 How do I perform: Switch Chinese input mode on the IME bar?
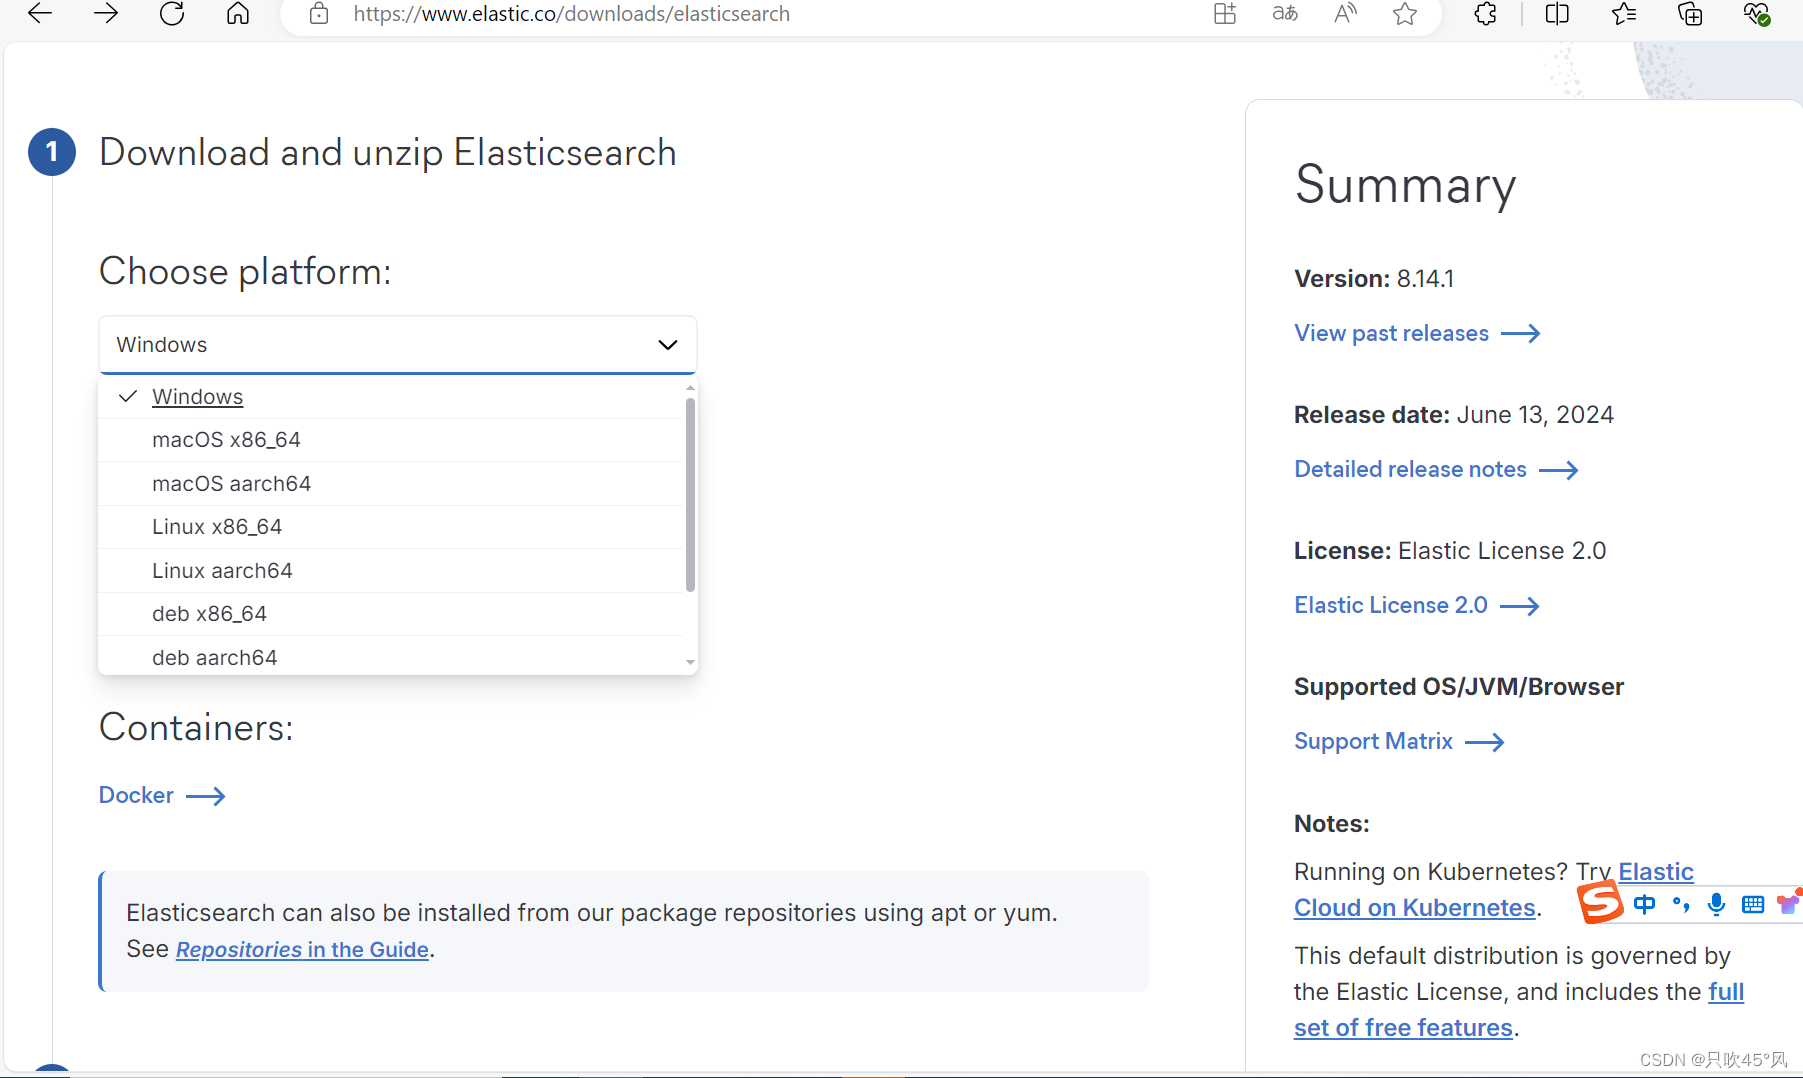click(1644, 905)
